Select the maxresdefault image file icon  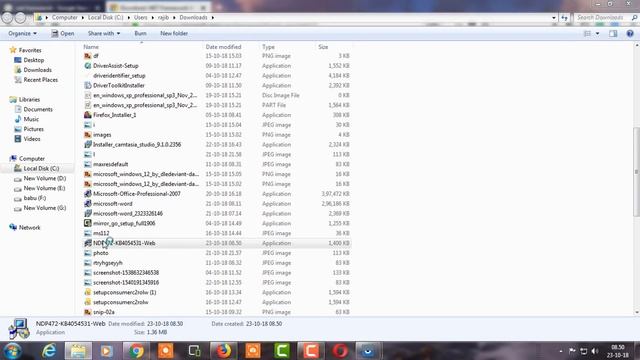[x=87, y=164]
